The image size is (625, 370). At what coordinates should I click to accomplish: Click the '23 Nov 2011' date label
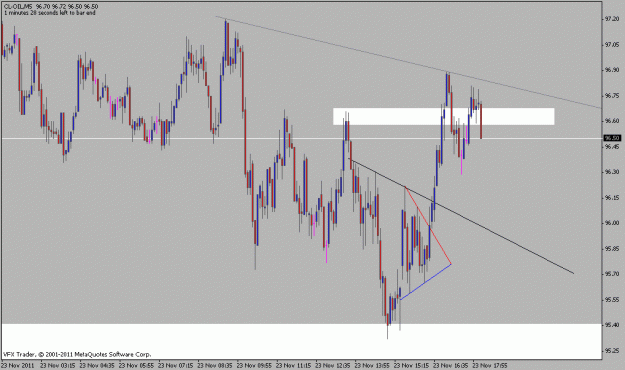pos(18,365)
